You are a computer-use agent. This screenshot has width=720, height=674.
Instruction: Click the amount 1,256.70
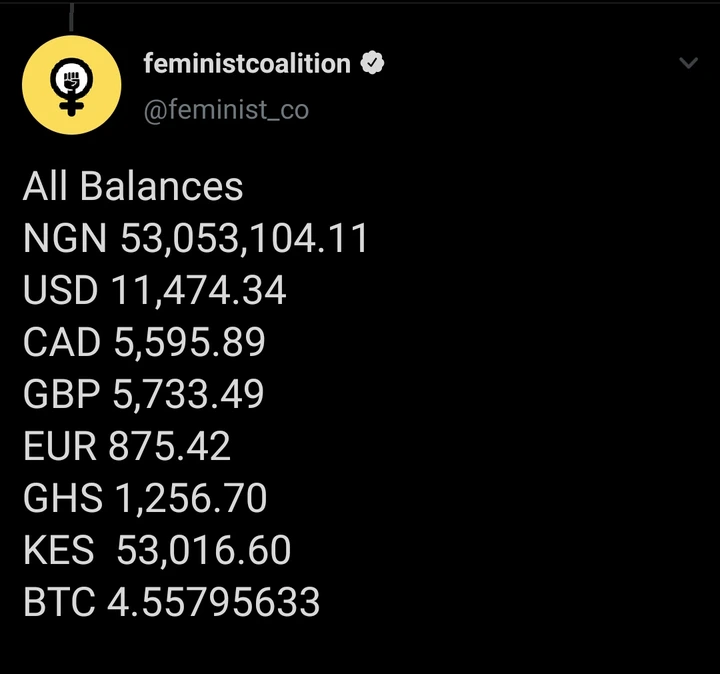(190, 499)
